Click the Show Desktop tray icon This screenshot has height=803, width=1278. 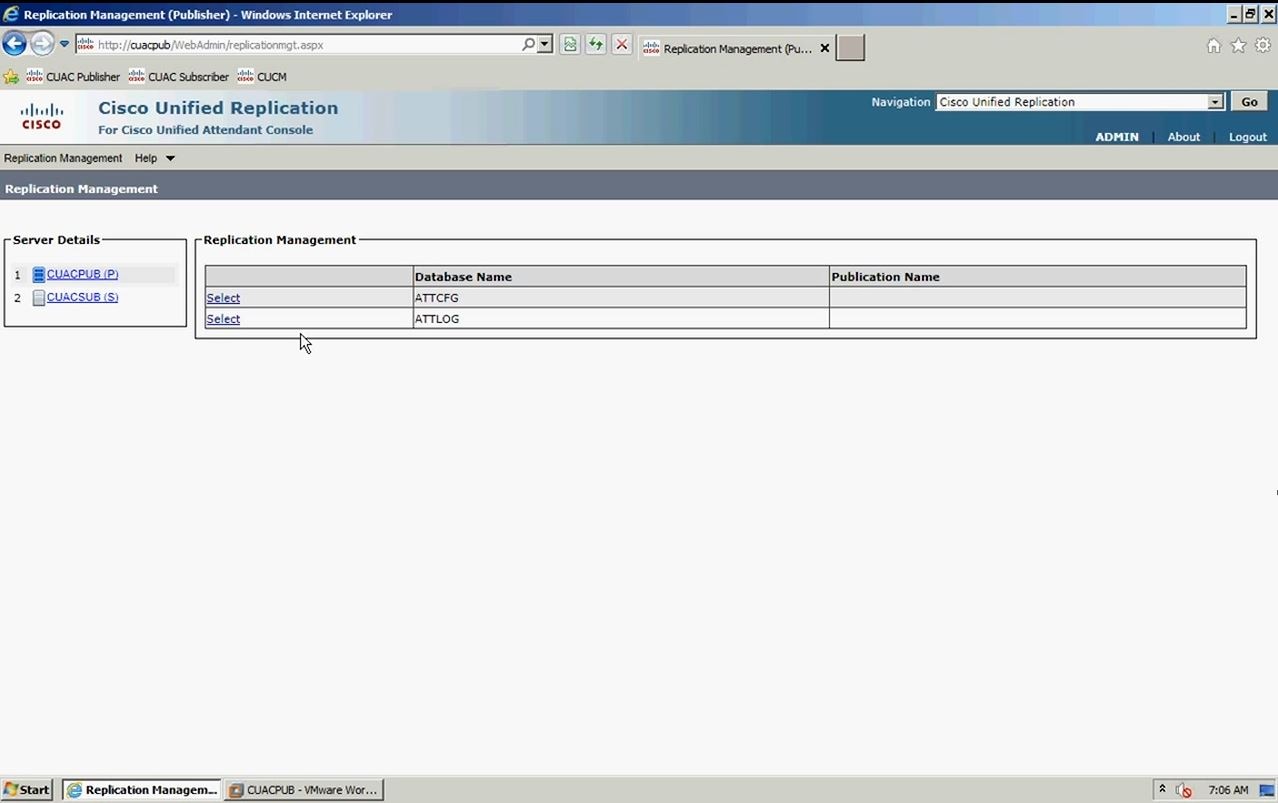pyautogui.click(x=1267, y=790)
